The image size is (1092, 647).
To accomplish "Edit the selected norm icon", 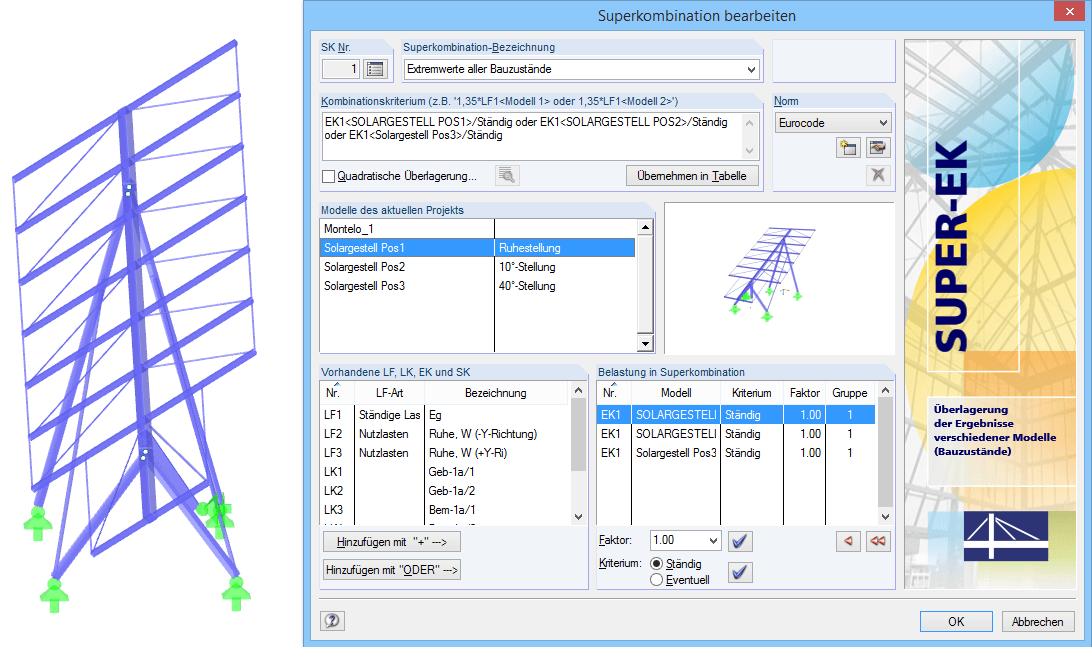I will pyautogui.click(x=878, y=148).
